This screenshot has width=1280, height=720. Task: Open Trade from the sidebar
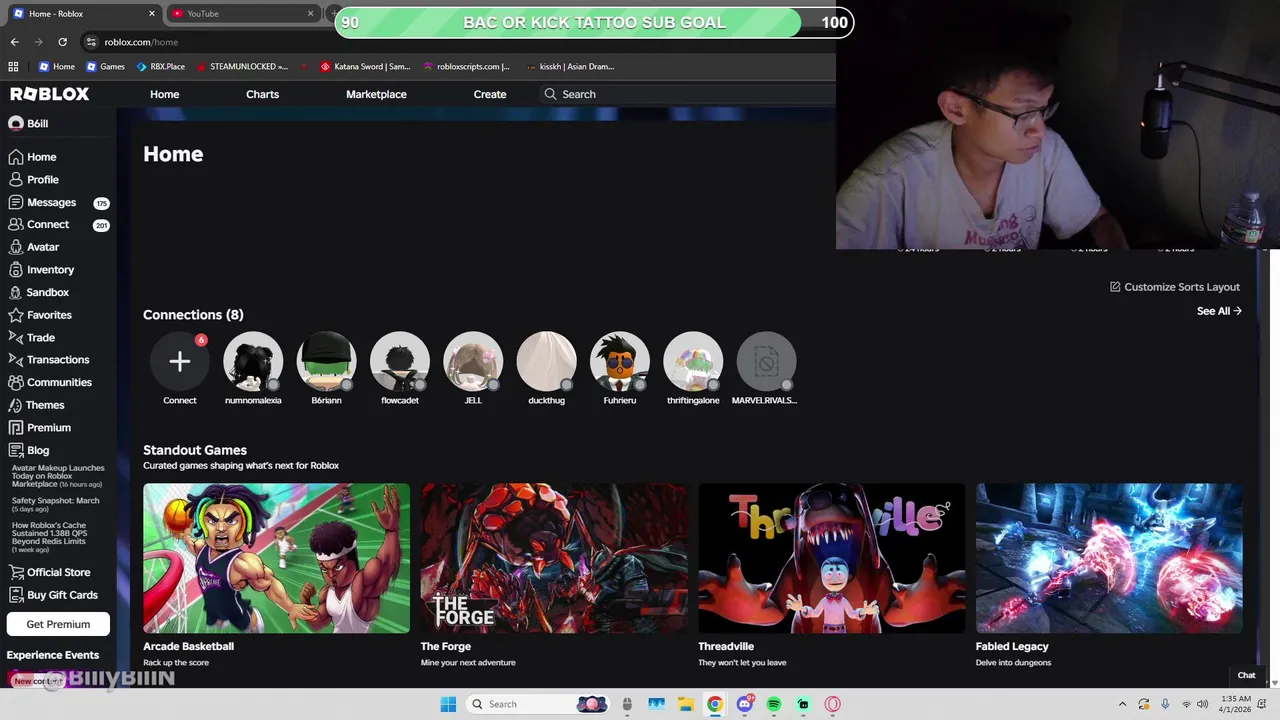31,338
